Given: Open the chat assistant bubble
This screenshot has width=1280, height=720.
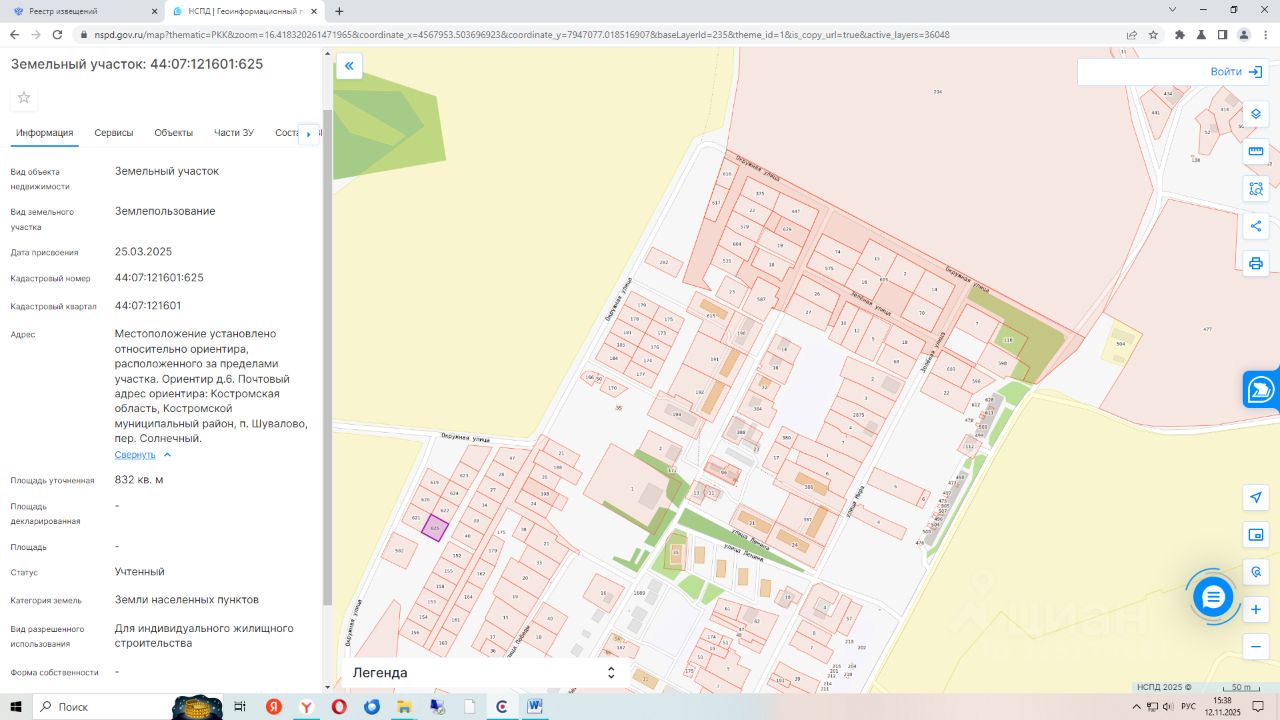Looking at the screenshot, I should pos(1213,597).
